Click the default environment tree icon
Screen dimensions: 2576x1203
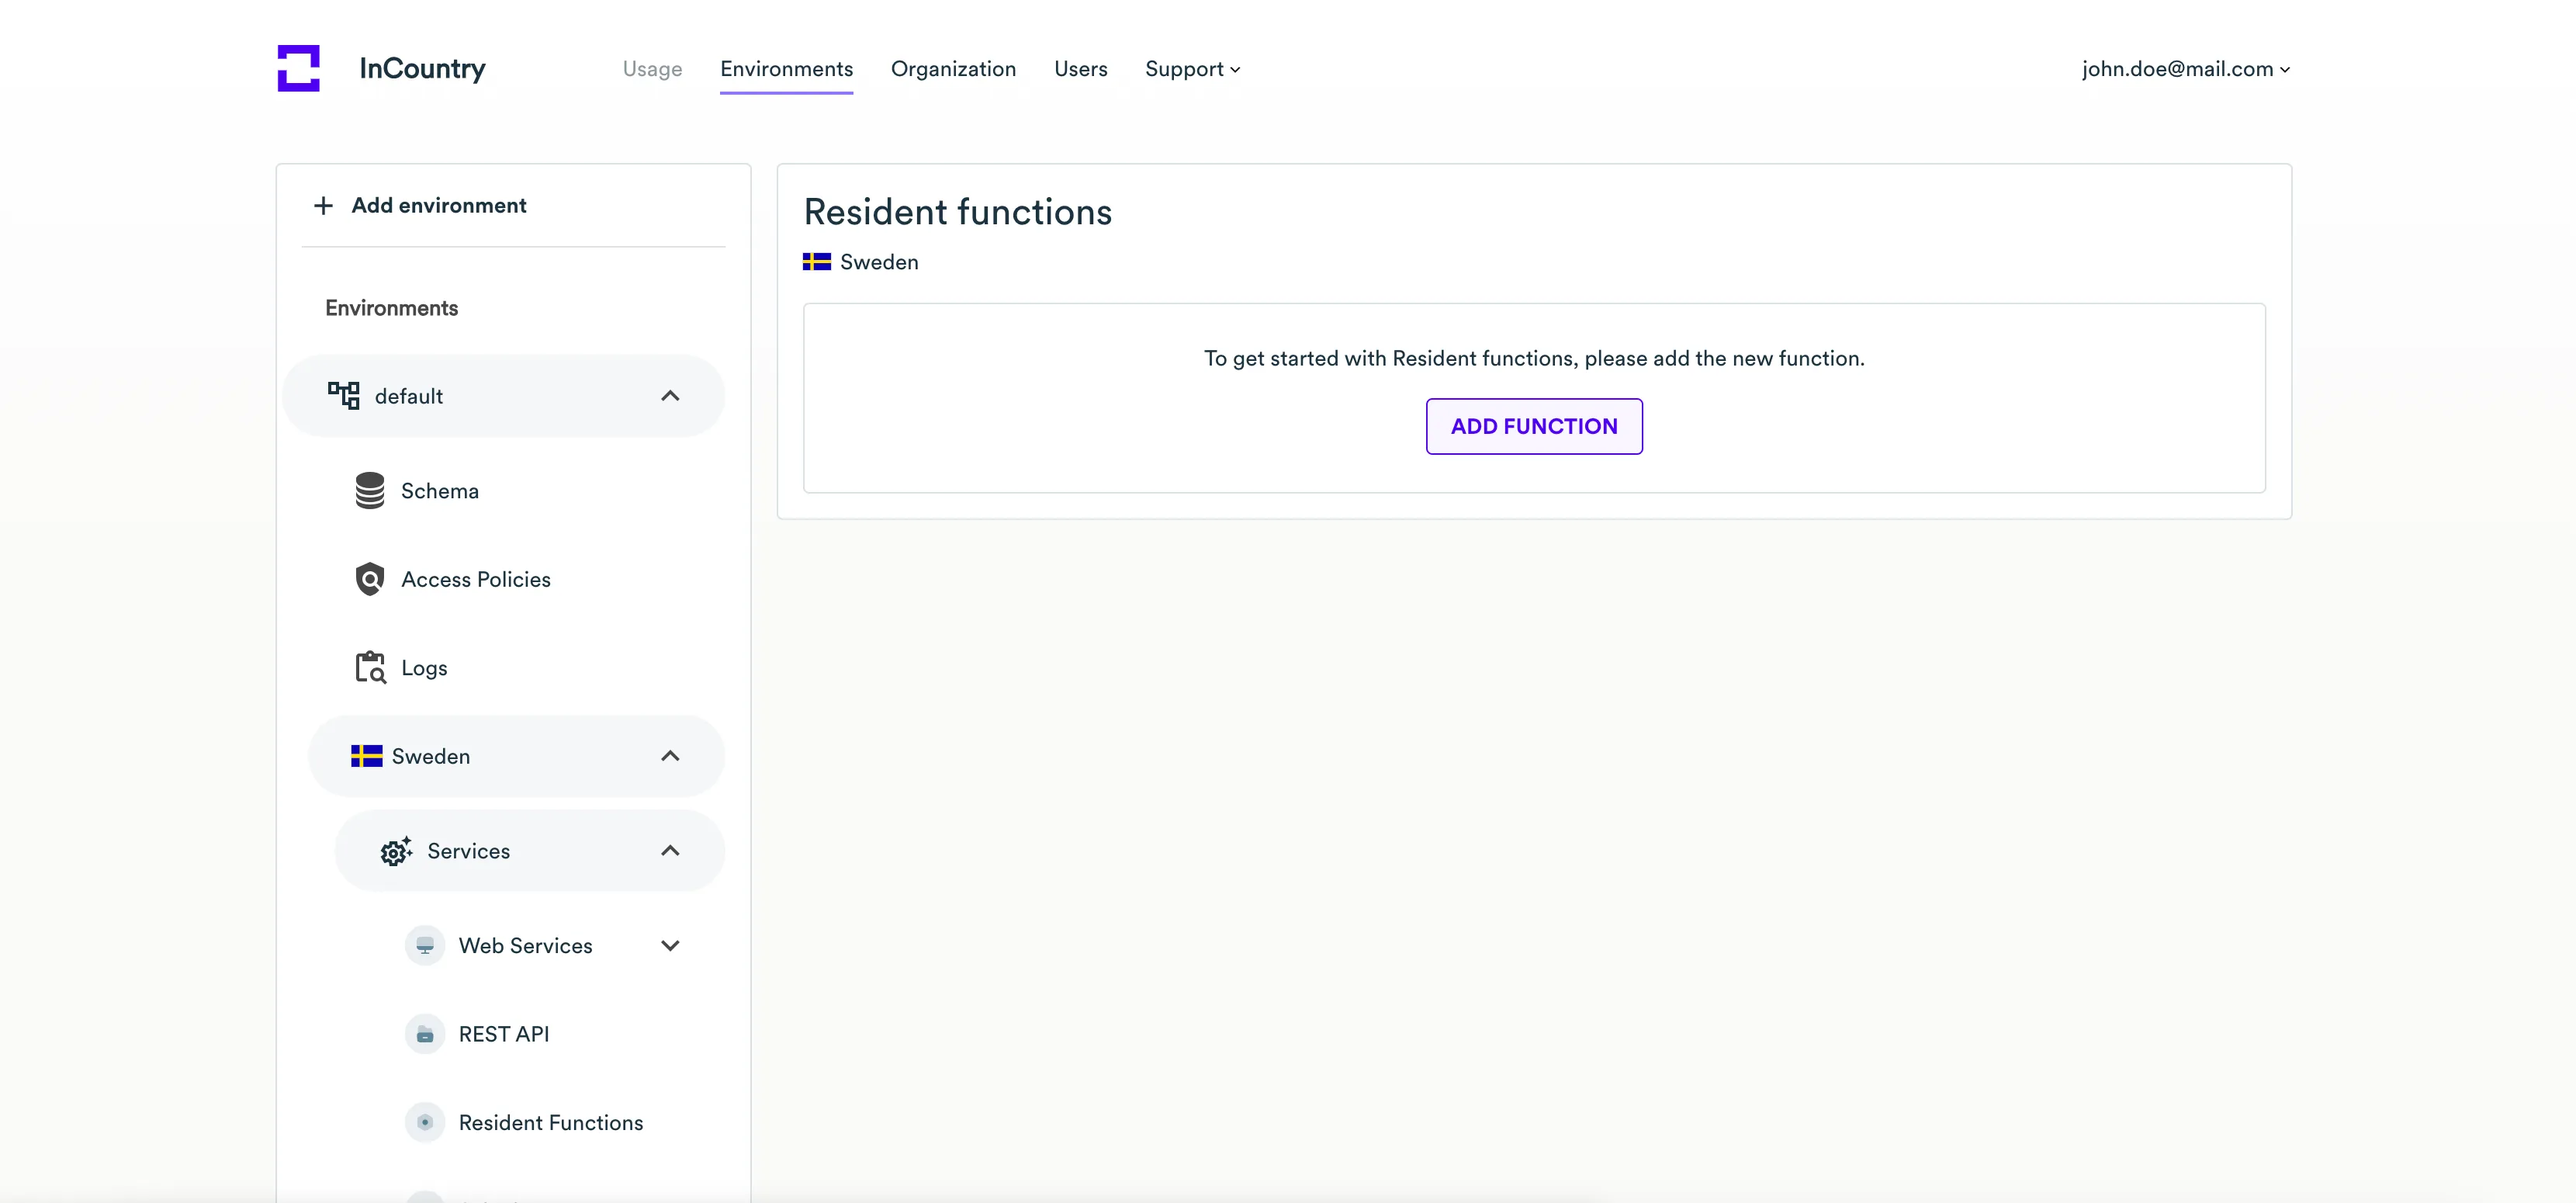click(343, 395)
